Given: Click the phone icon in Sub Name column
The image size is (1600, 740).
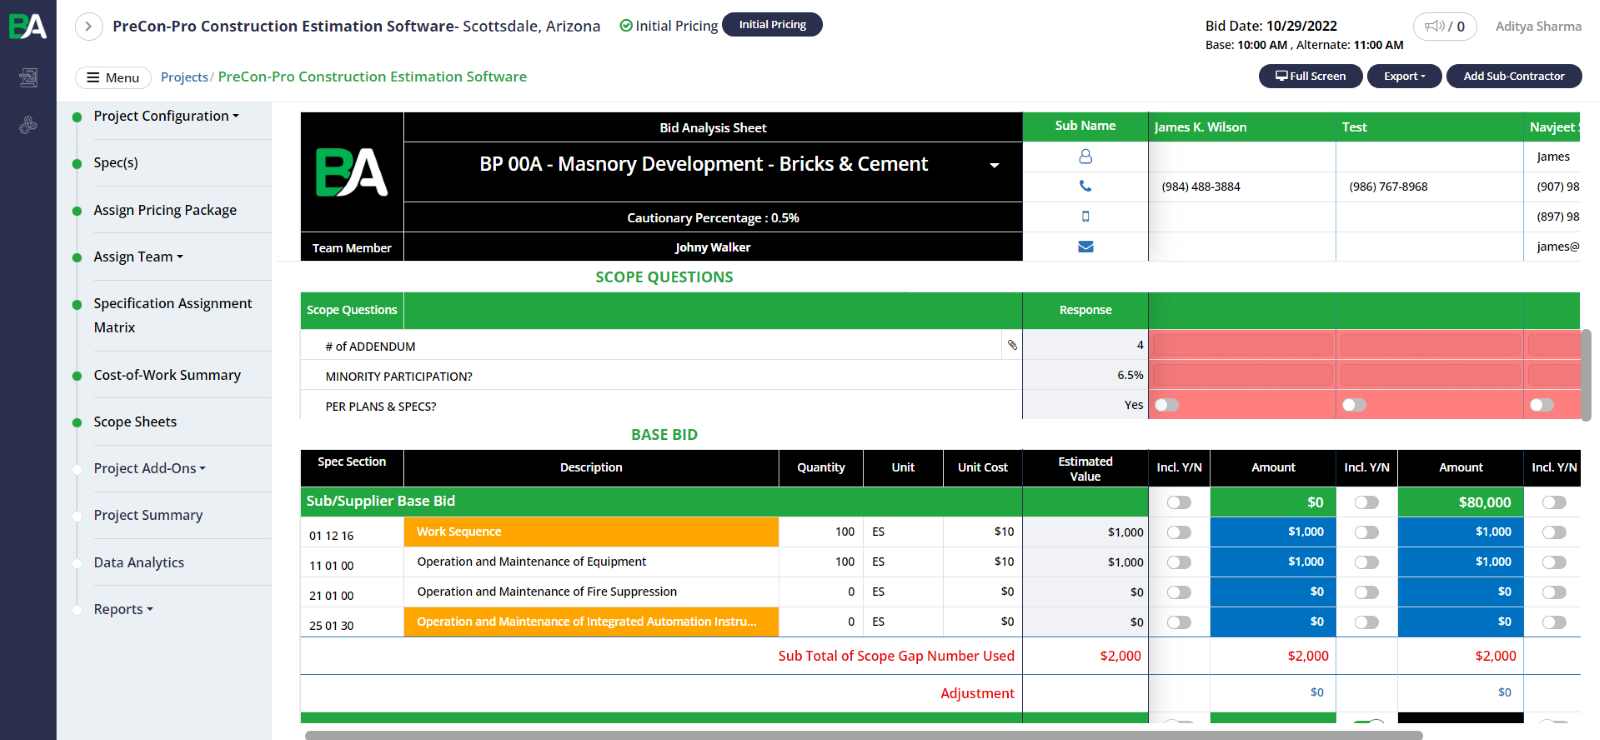Looking at the screenshot, I should 1085,186.
